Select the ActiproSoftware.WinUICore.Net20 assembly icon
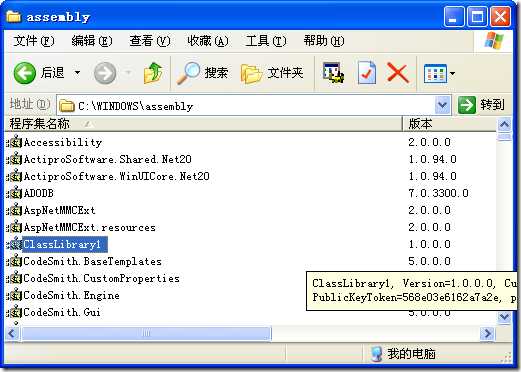Image resolution: width=521 pixels, height=372 pixels. click(14, 176)
